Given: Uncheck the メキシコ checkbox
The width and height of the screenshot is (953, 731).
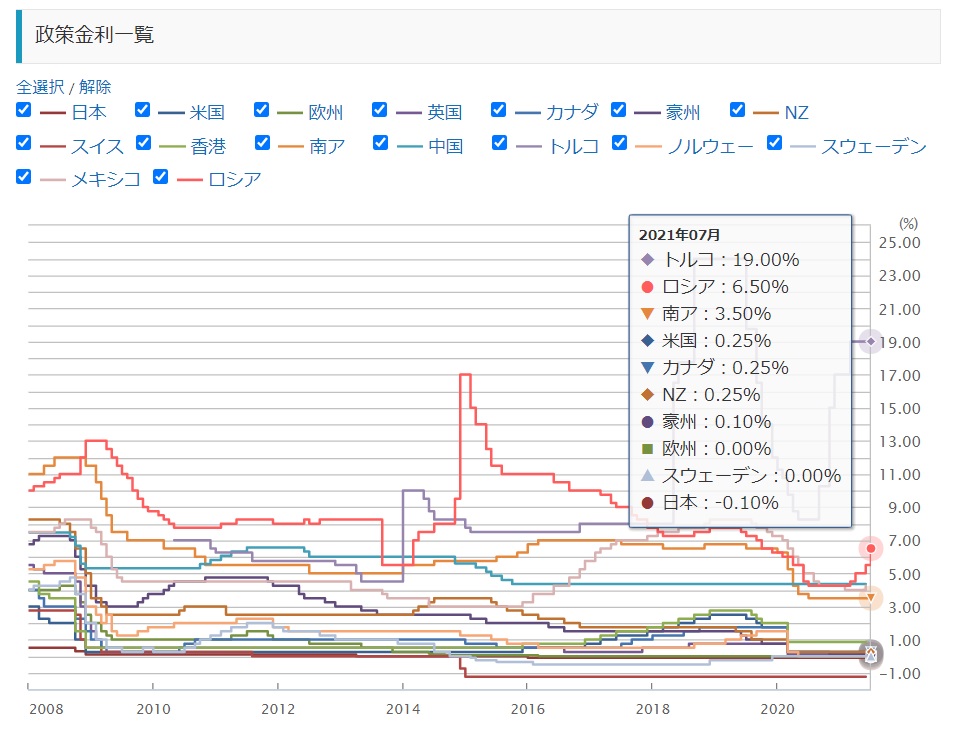Looking at the screenshot, I should pos(23,177).
